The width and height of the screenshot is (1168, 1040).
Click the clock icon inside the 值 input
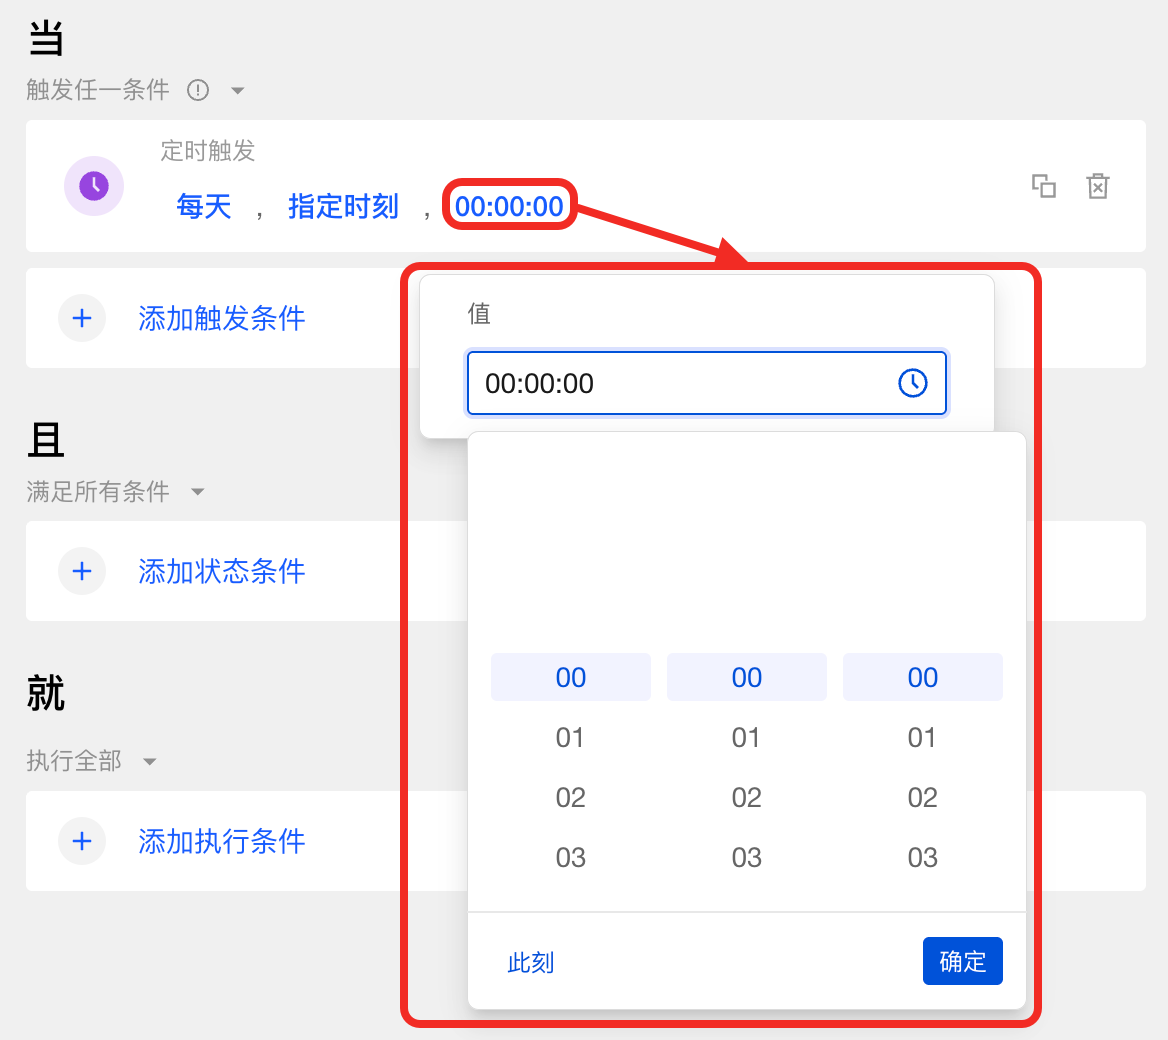[912, 383]
